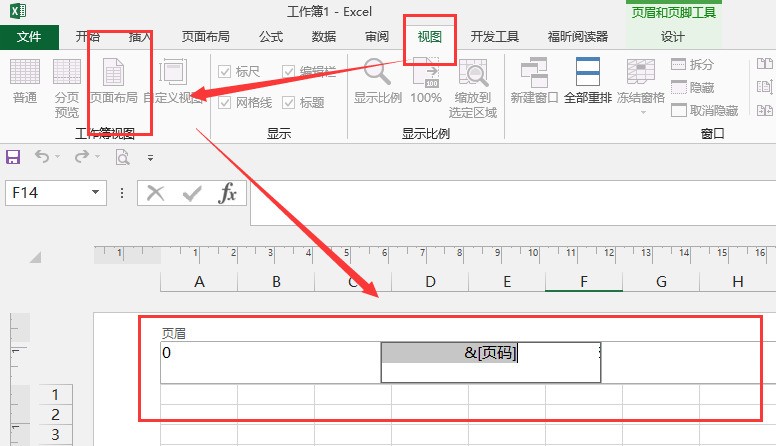Open Page Break Preview (分页预览)
Image resolution: width=776 pixels, height=446 pixels.
(67, 88)
